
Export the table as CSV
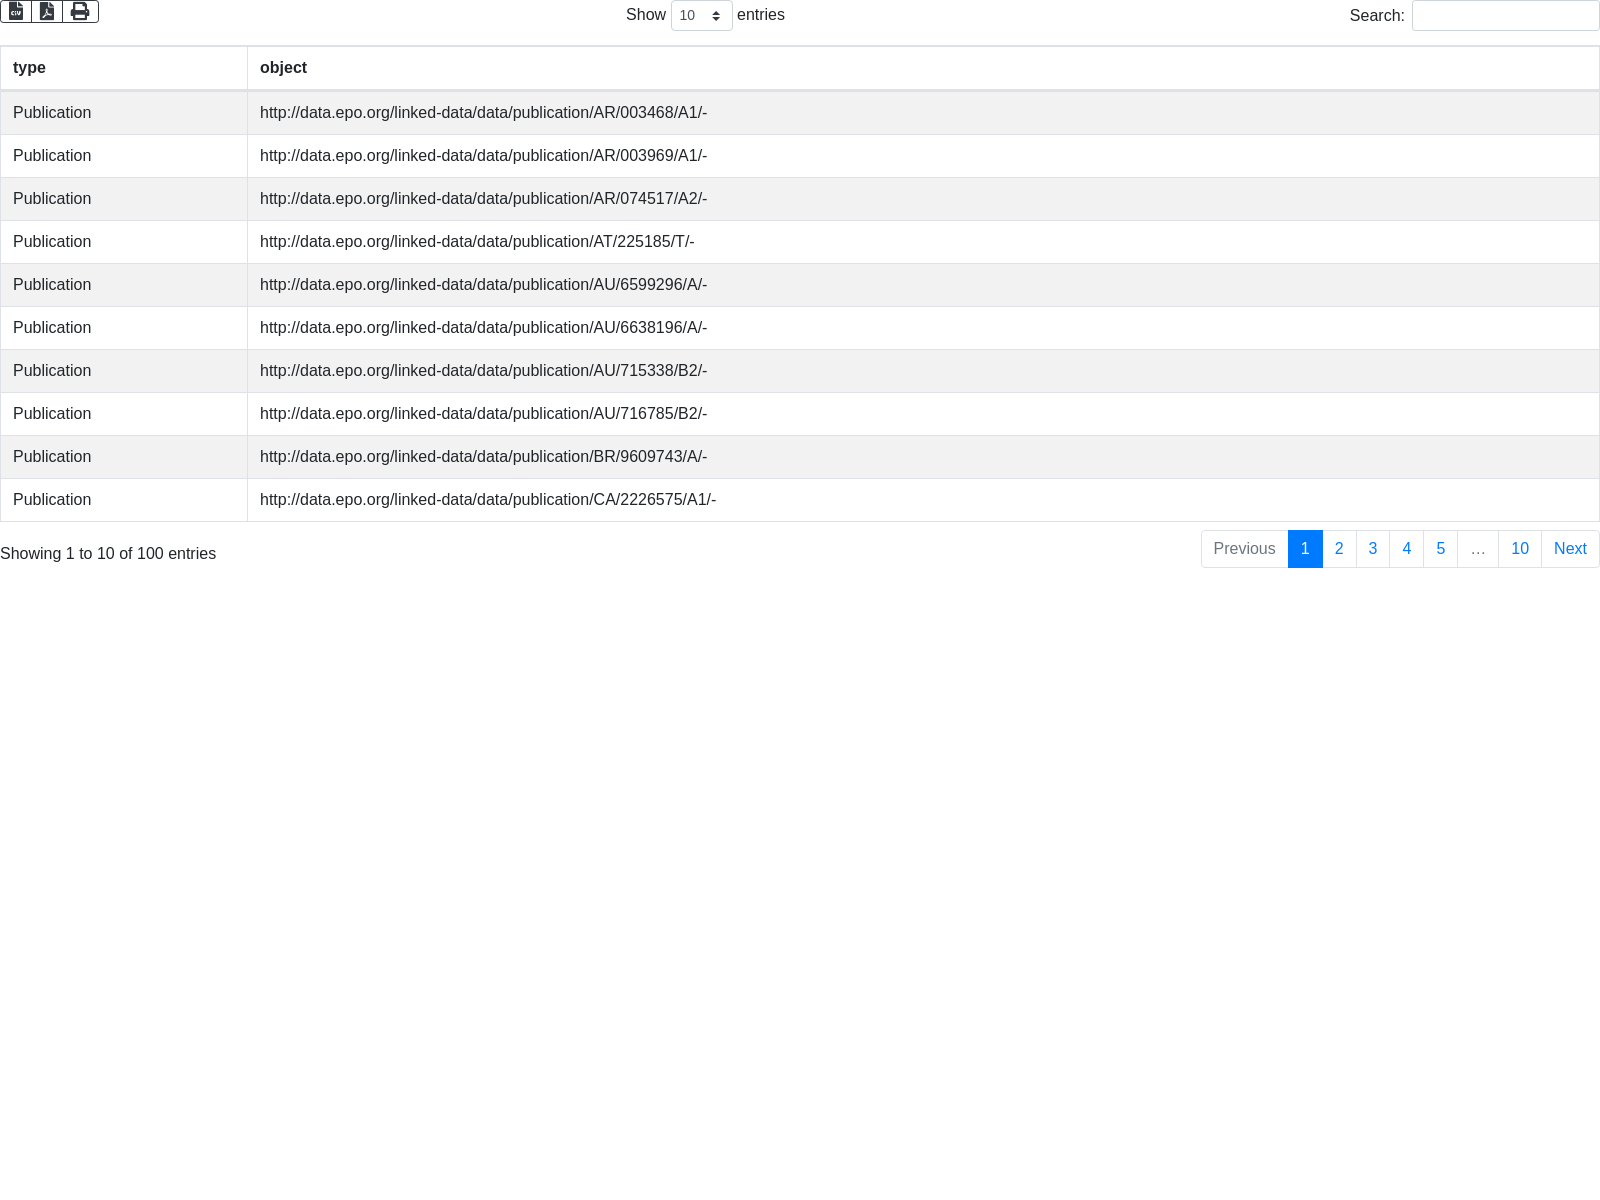tap(16, 12)
